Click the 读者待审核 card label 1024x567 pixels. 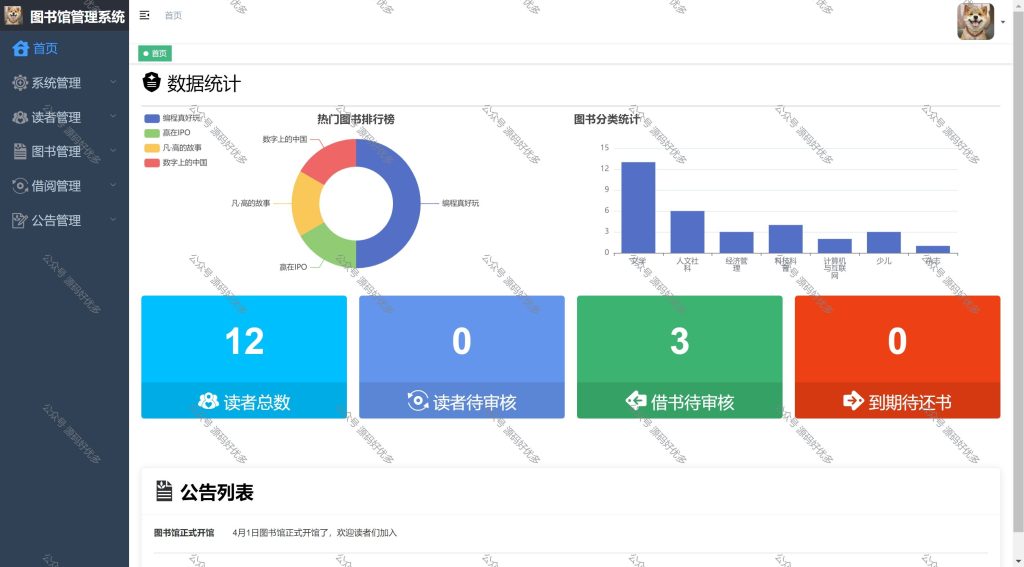point(475,402)
